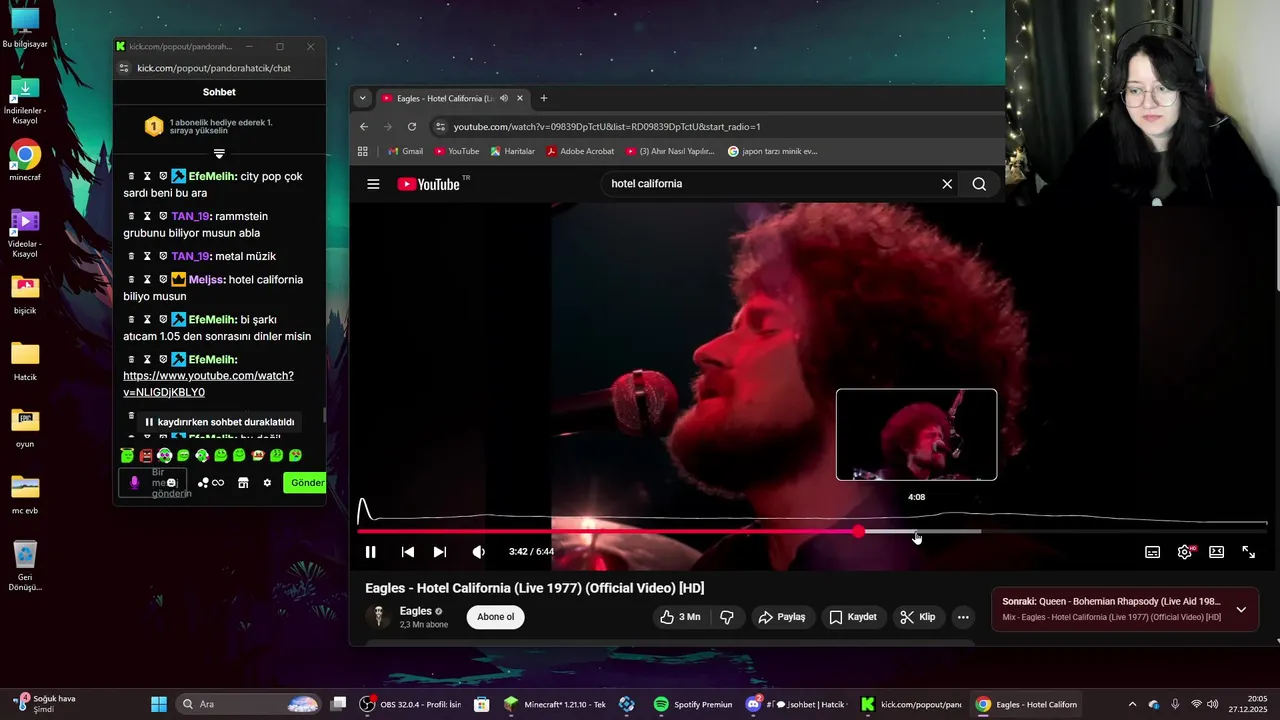Open Windows Start menu
Viewport: 1280px width, 720px height.
159,704
